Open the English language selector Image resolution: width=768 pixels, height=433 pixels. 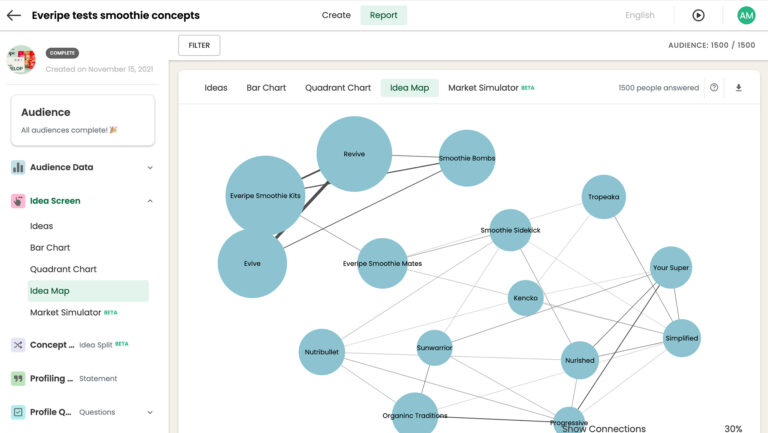tap(640, 16)
